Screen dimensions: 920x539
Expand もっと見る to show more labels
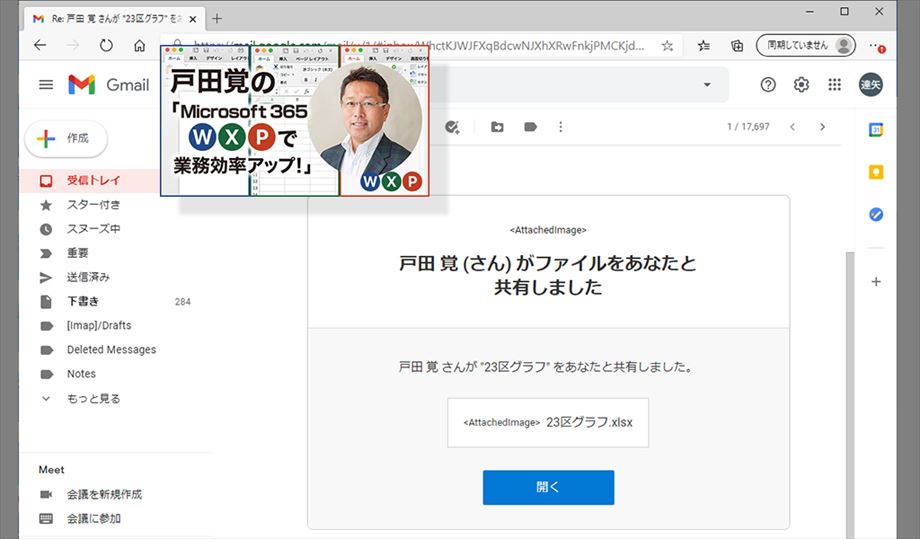click(x=93, y=399)
